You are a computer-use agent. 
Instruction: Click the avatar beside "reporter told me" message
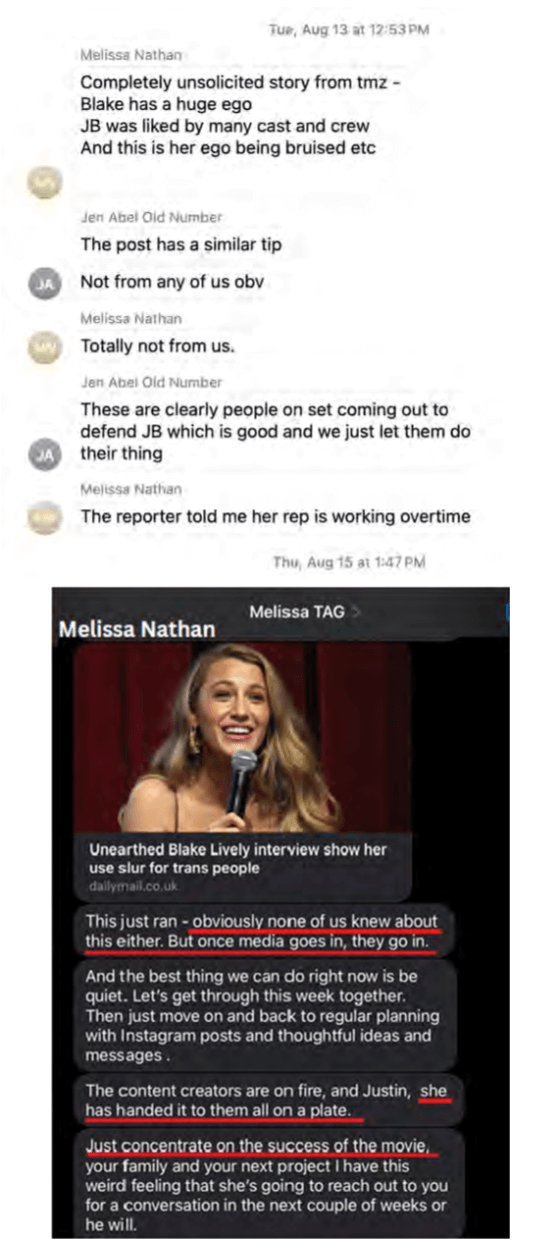pyautogui.click(x=45, y=516)
